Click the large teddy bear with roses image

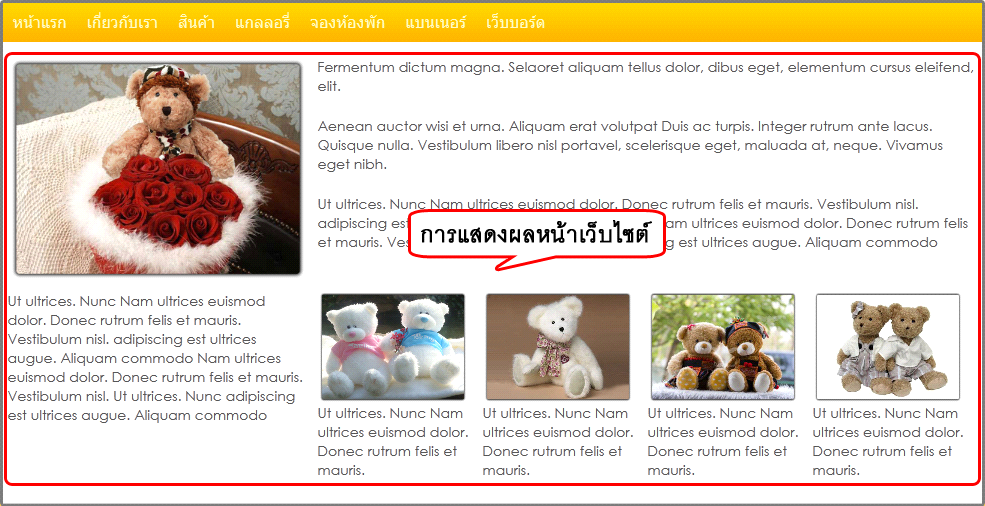point(158,168)
